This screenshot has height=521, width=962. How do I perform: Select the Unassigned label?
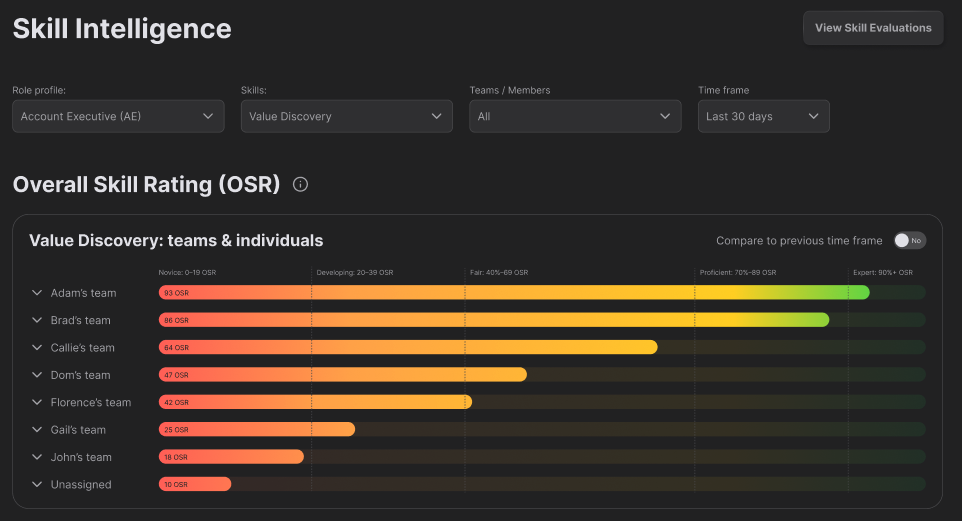(81, 484)
